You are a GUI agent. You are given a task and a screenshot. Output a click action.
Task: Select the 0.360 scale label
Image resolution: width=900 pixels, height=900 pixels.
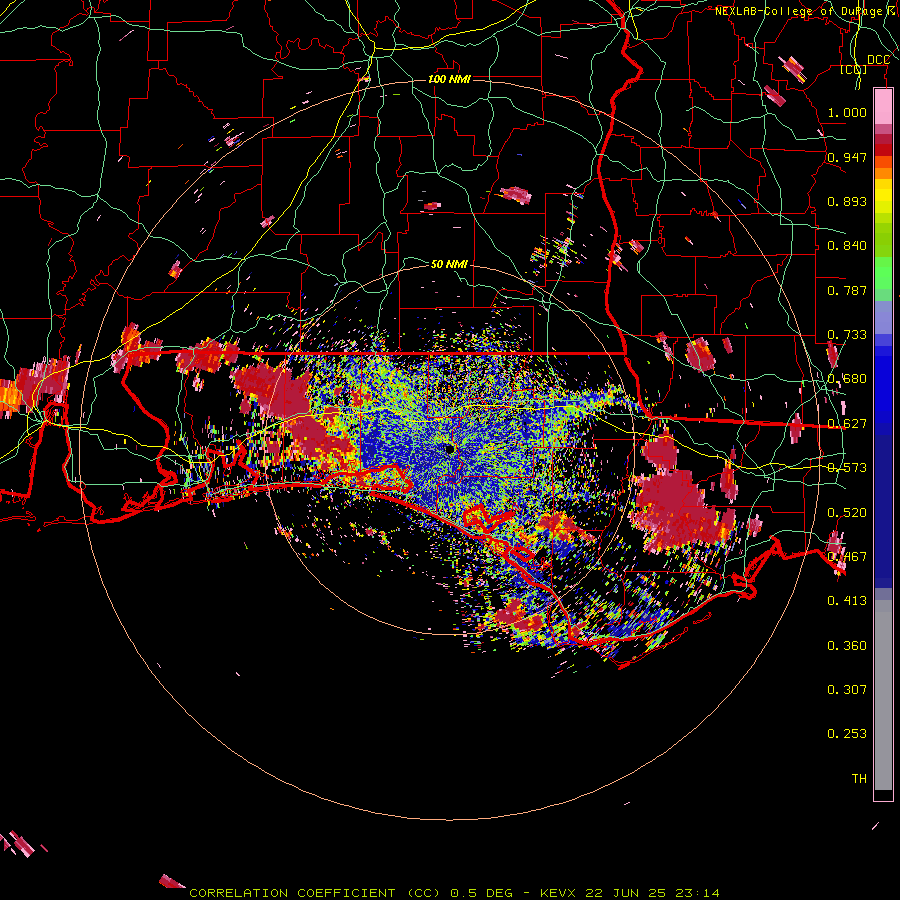[847, 646]
